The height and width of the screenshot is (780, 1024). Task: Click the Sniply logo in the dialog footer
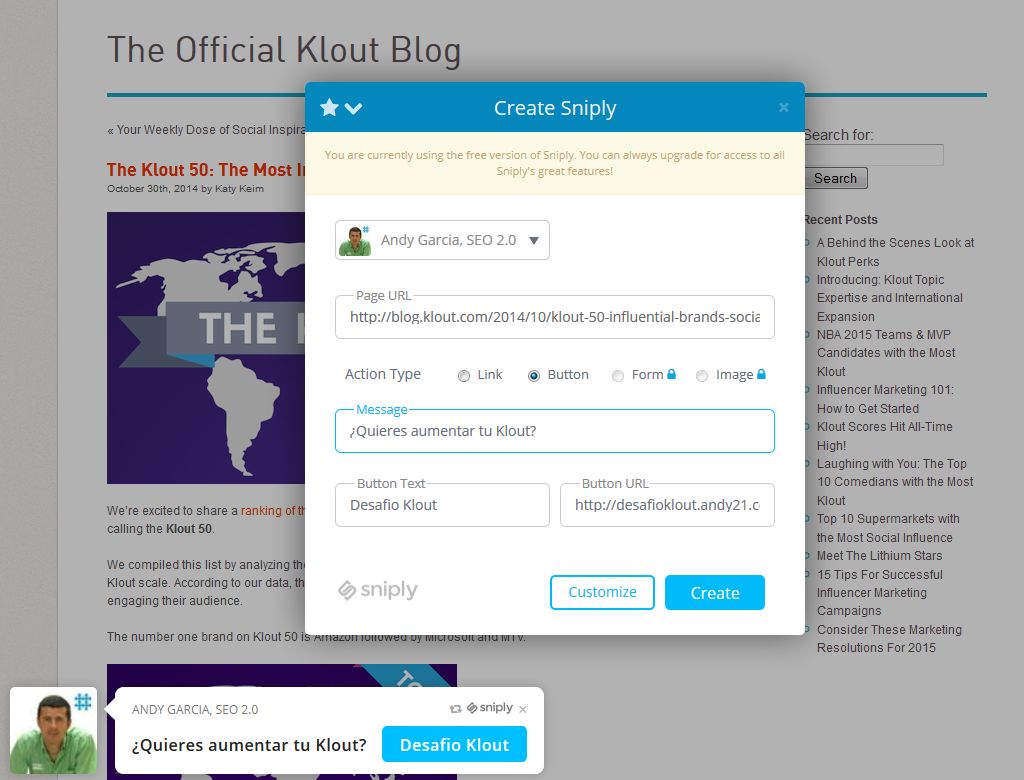377,590
